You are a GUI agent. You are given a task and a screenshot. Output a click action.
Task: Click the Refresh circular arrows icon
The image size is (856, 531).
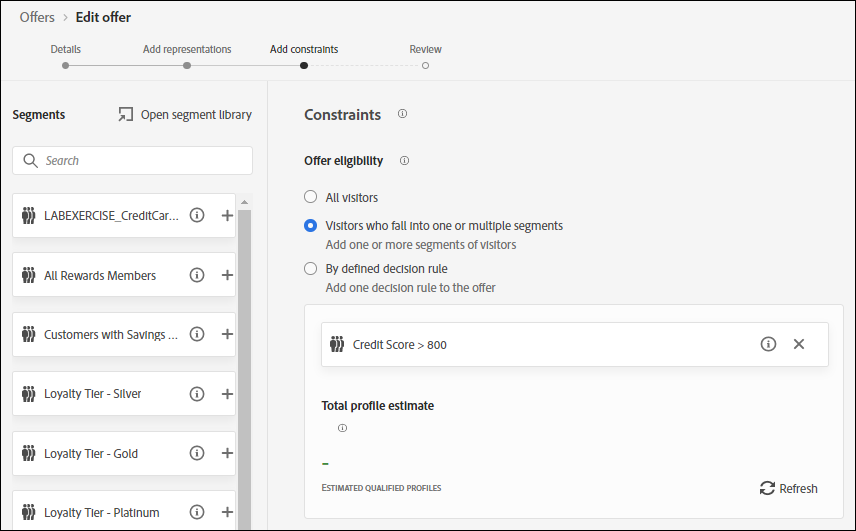767,488
